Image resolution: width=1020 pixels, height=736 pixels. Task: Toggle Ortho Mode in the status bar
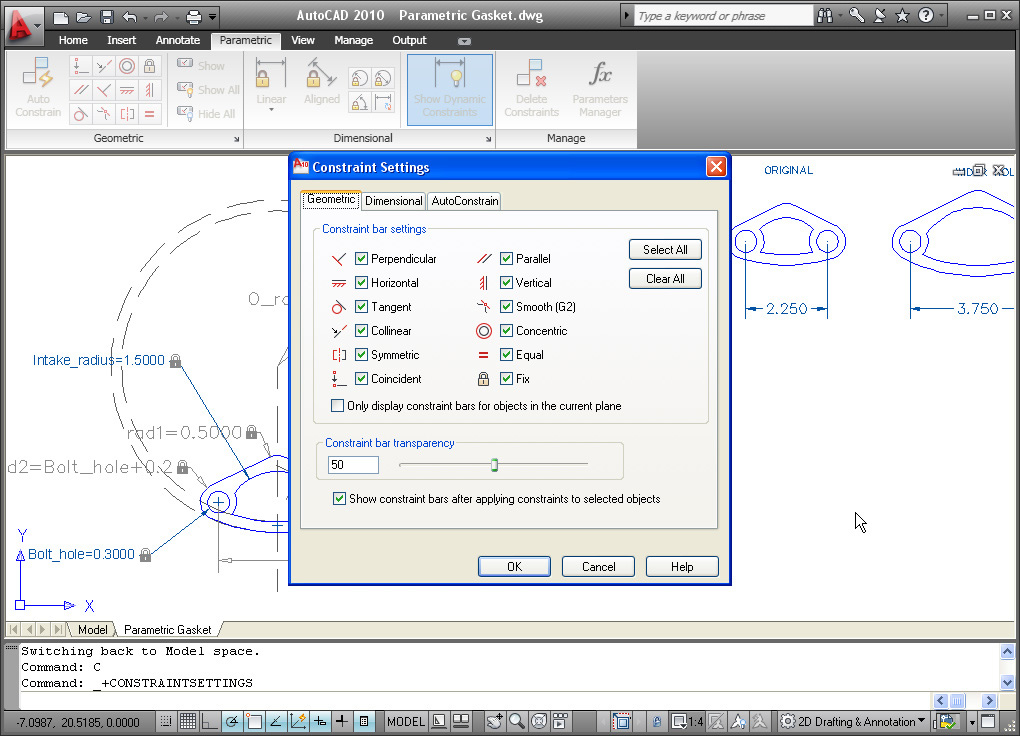pyautogui.click(x=209, y=721)
